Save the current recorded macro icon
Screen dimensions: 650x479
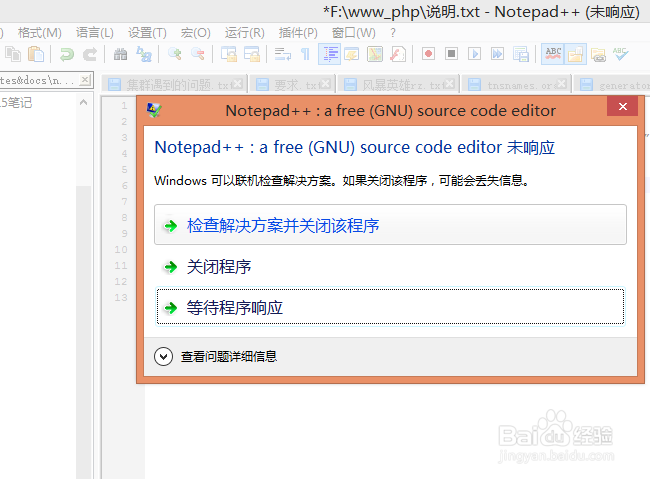(521, 54)
